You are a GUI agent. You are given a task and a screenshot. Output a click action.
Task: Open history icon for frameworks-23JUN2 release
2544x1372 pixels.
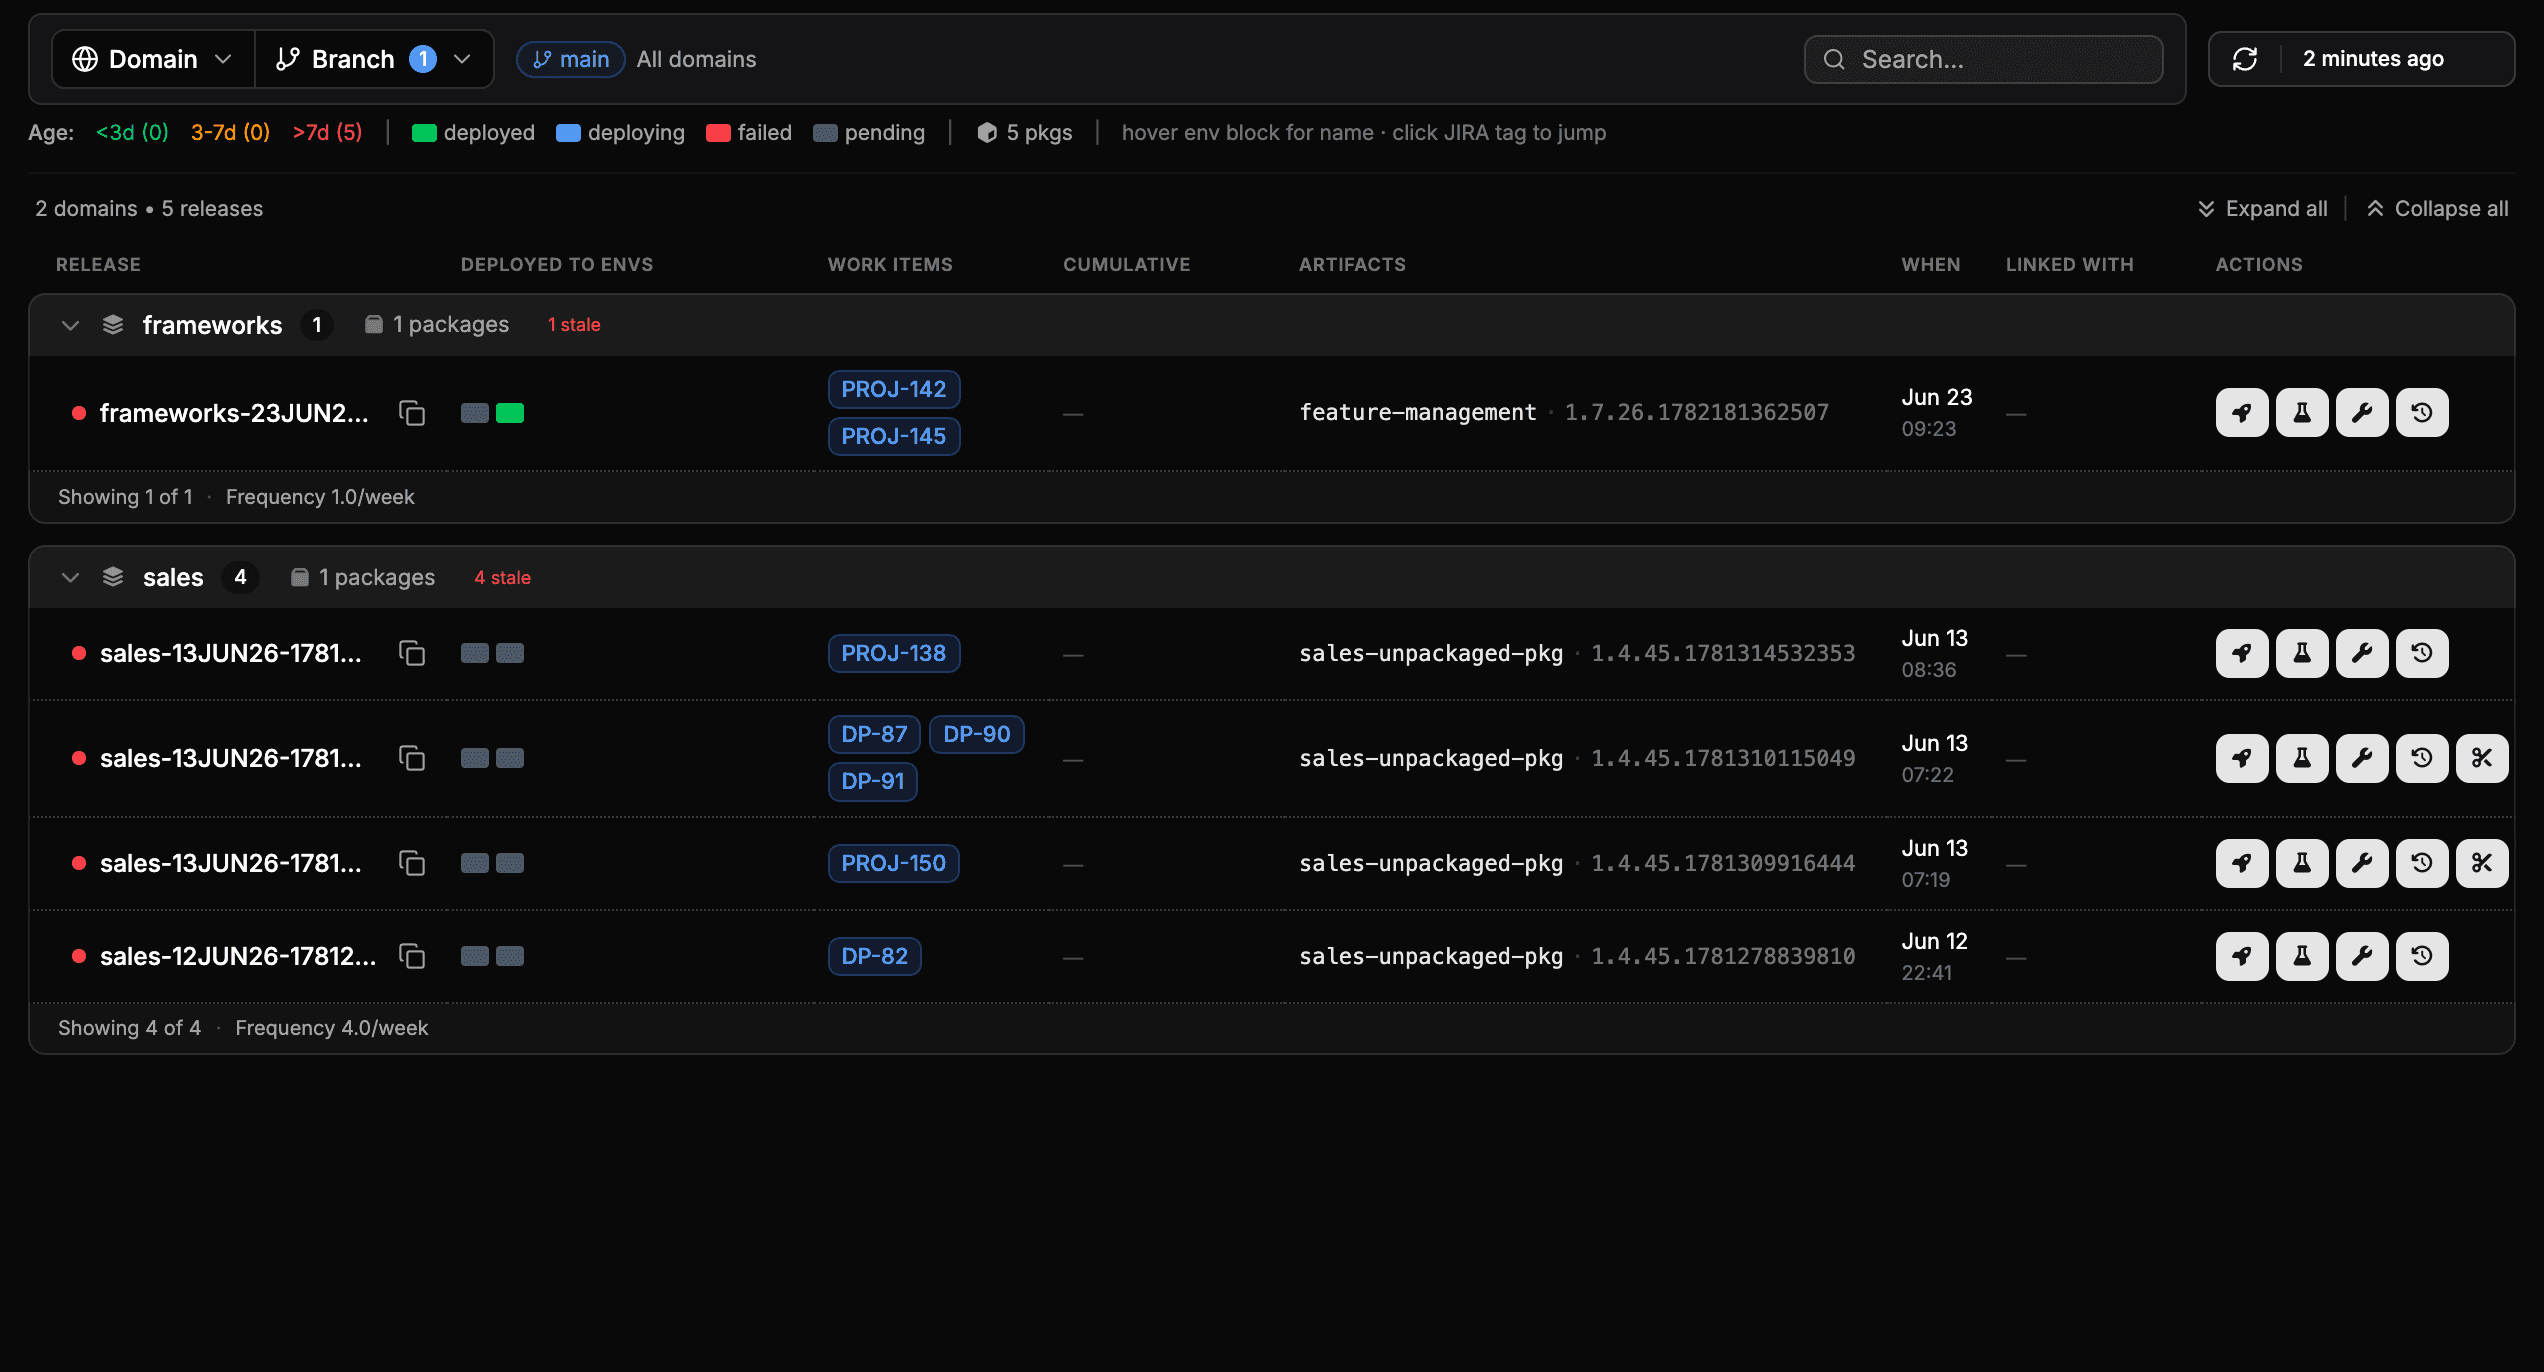pos(2422,413)
